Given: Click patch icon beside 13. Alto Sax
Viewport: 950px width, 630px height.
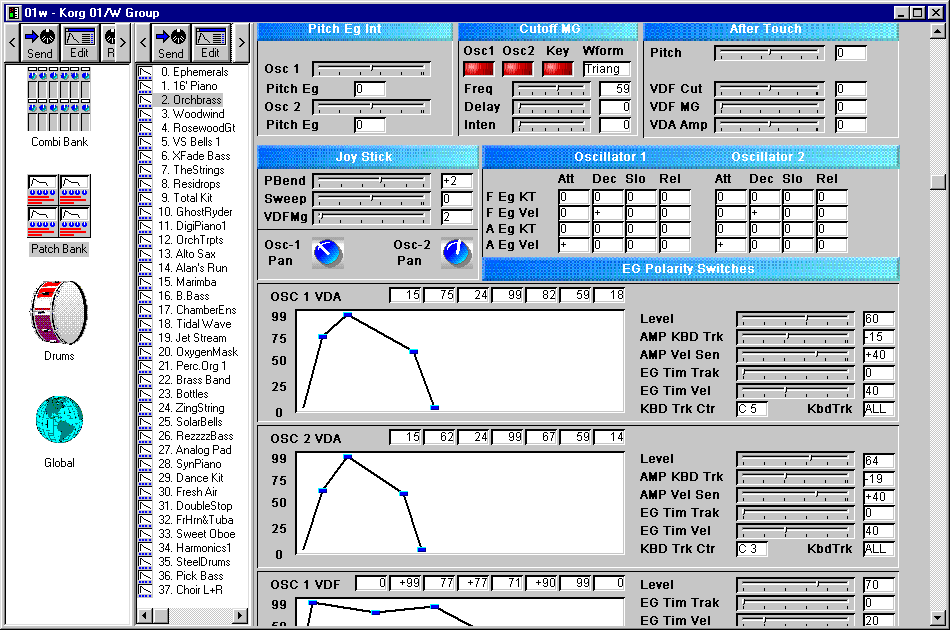Looking at the screenshot, I should [x=145, y=254].
